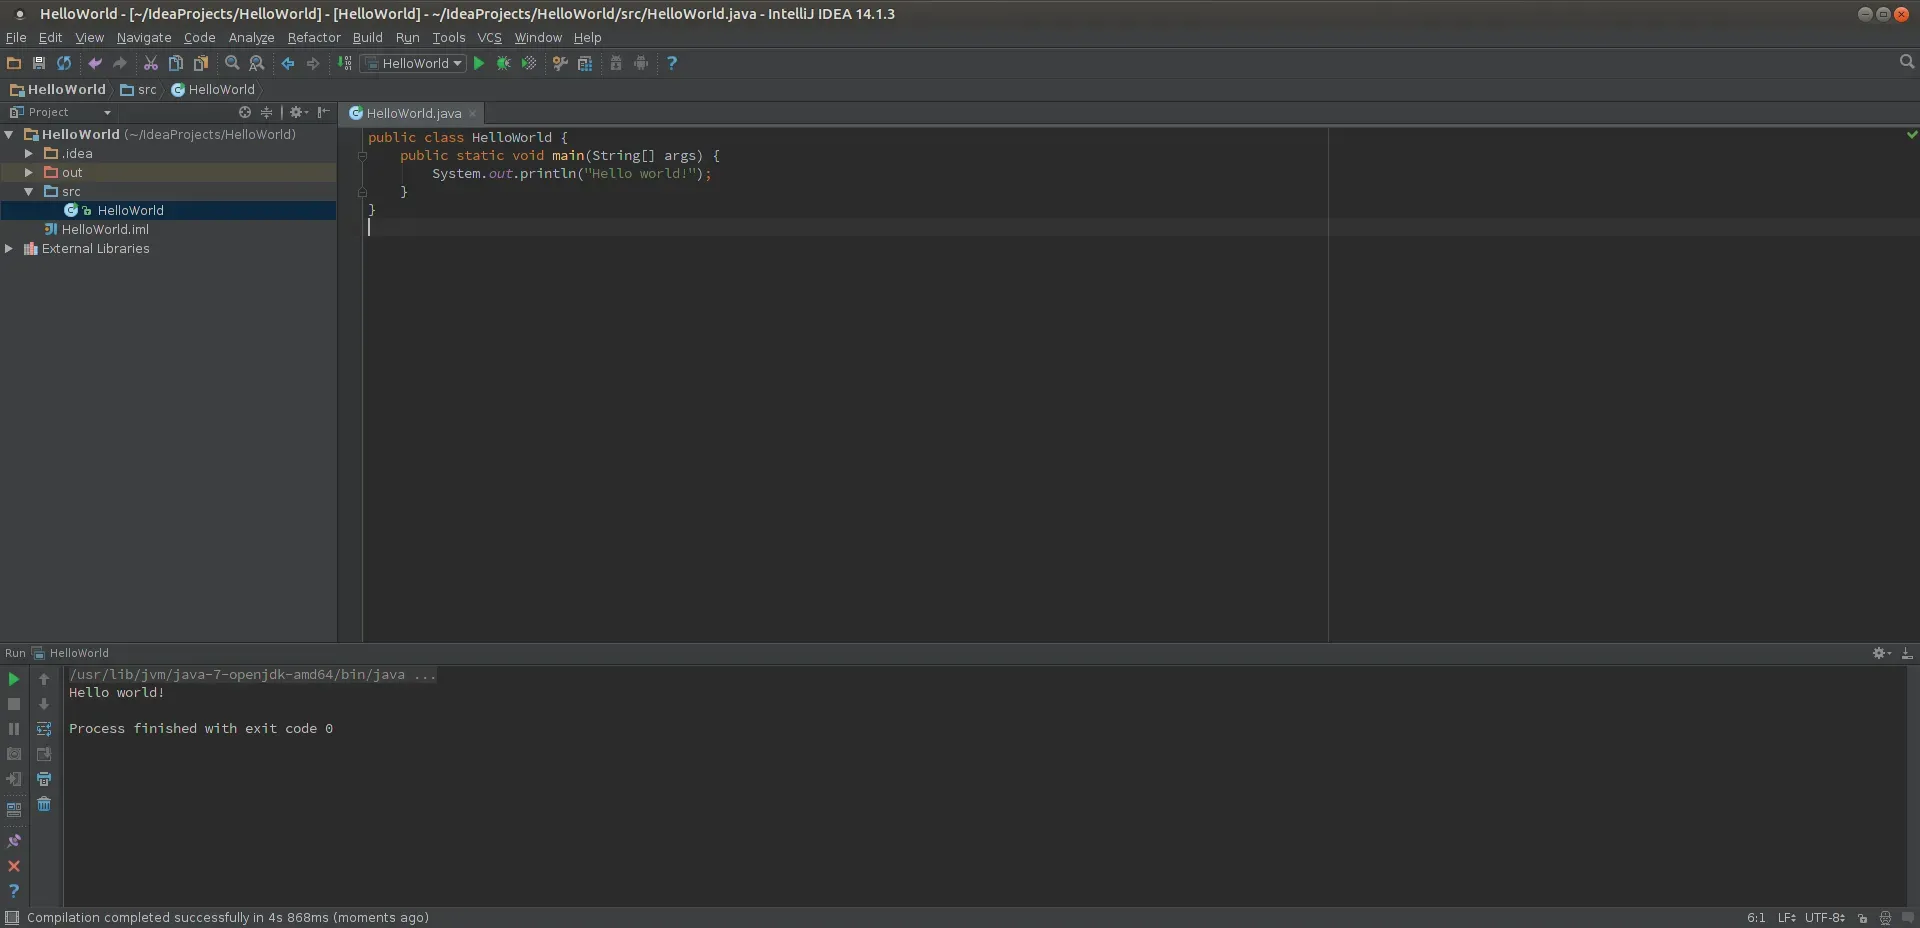Open Settings via the wrench icon

coord(560,63)
